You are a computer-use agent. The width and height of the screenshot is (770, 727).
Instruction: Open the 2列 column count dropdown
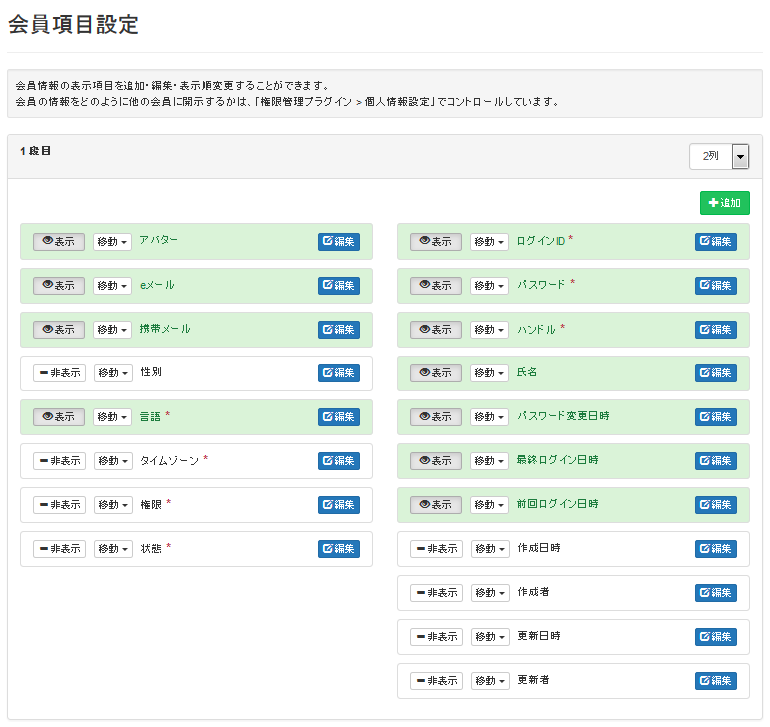[719, 156]
